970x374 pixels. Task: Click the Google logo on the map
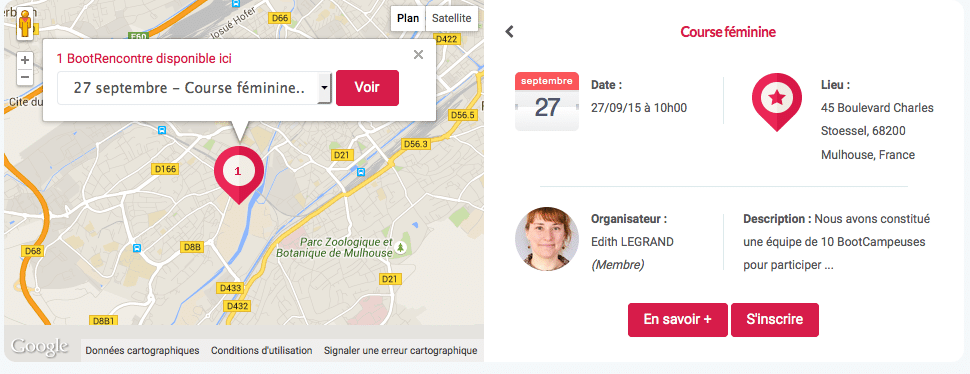tap(39, 347)
